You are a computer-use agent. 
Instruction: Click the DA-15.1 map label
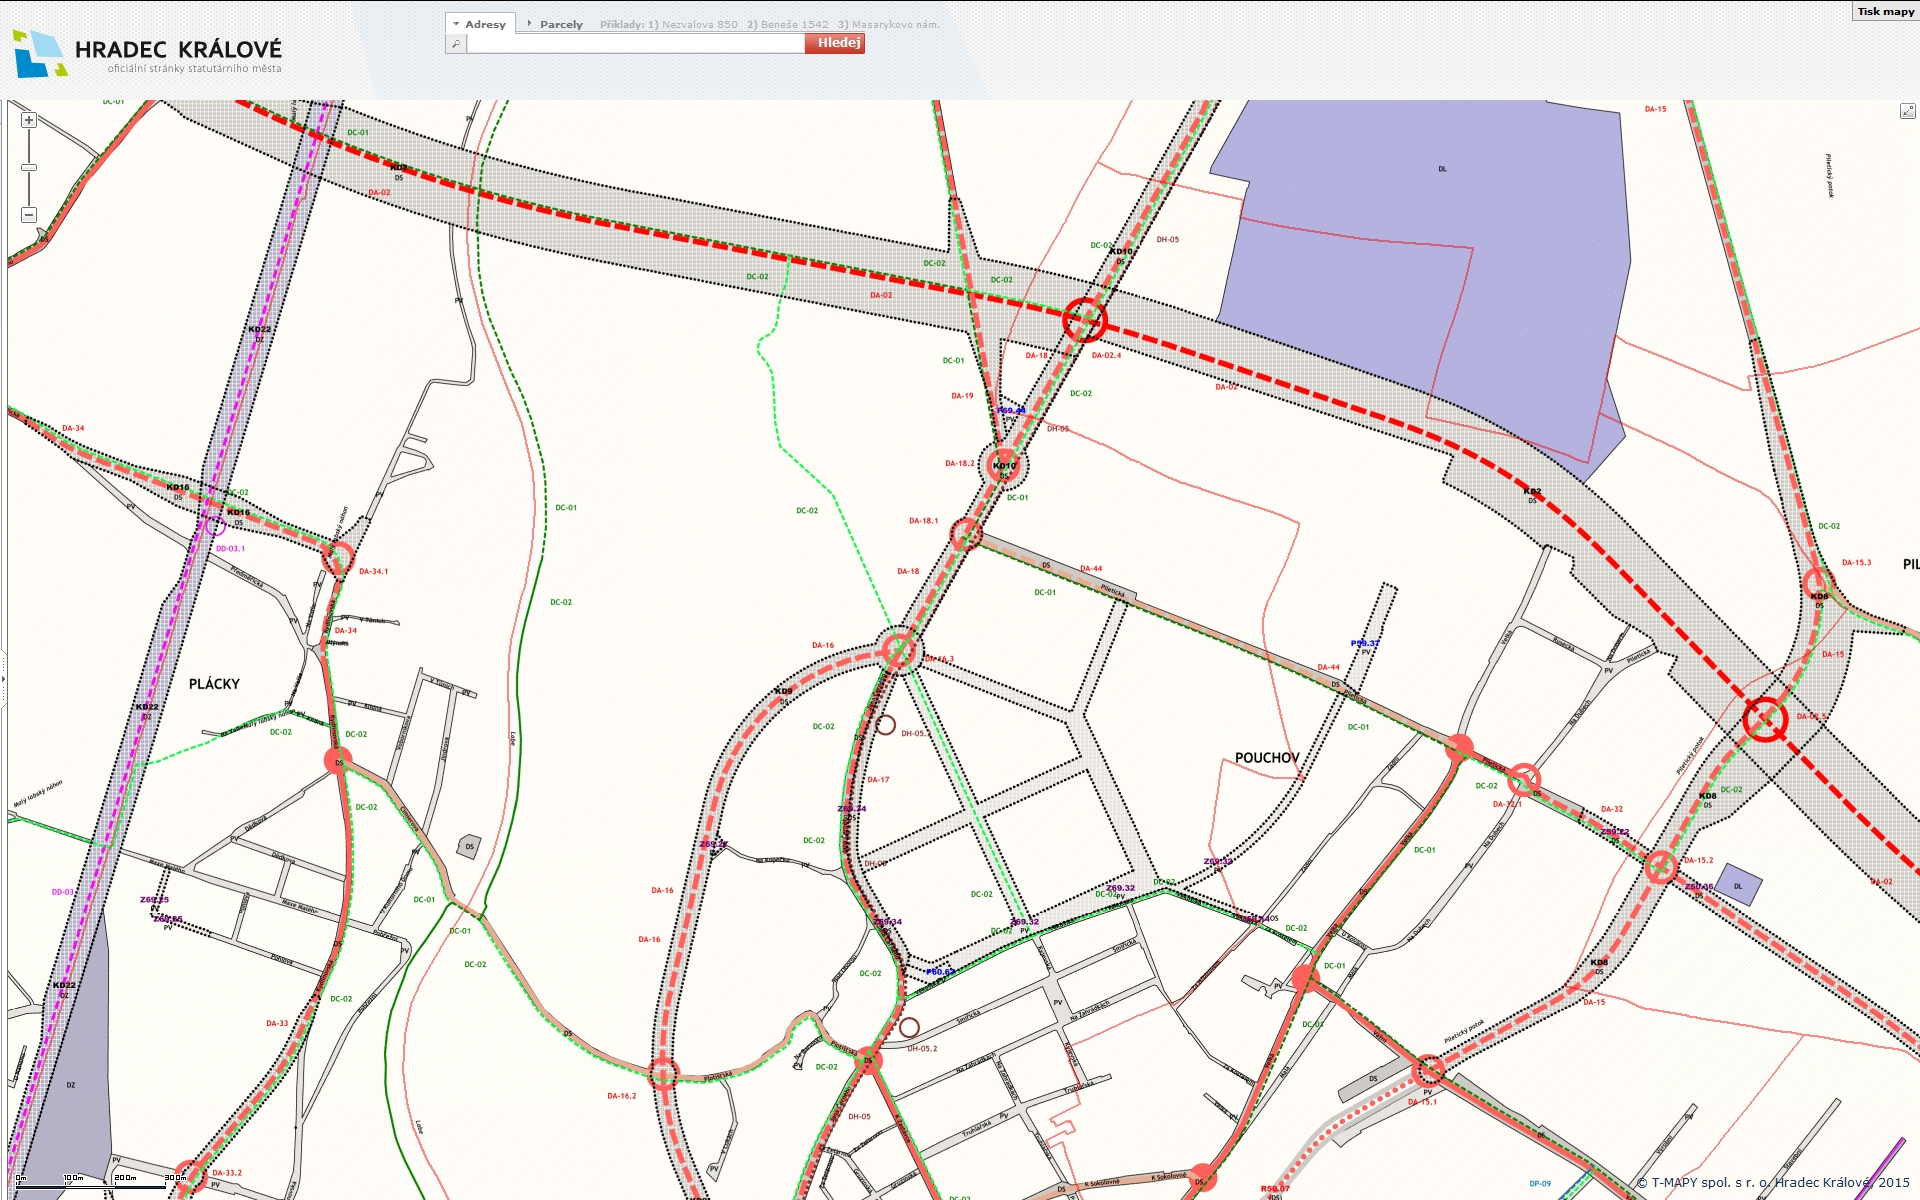1422,1102
